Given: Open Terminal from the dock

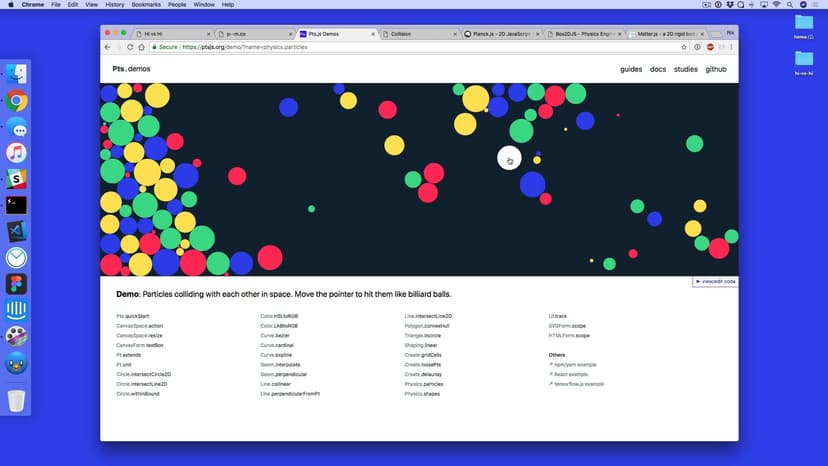Looking at the screenshot, I should tap(16, 205).
